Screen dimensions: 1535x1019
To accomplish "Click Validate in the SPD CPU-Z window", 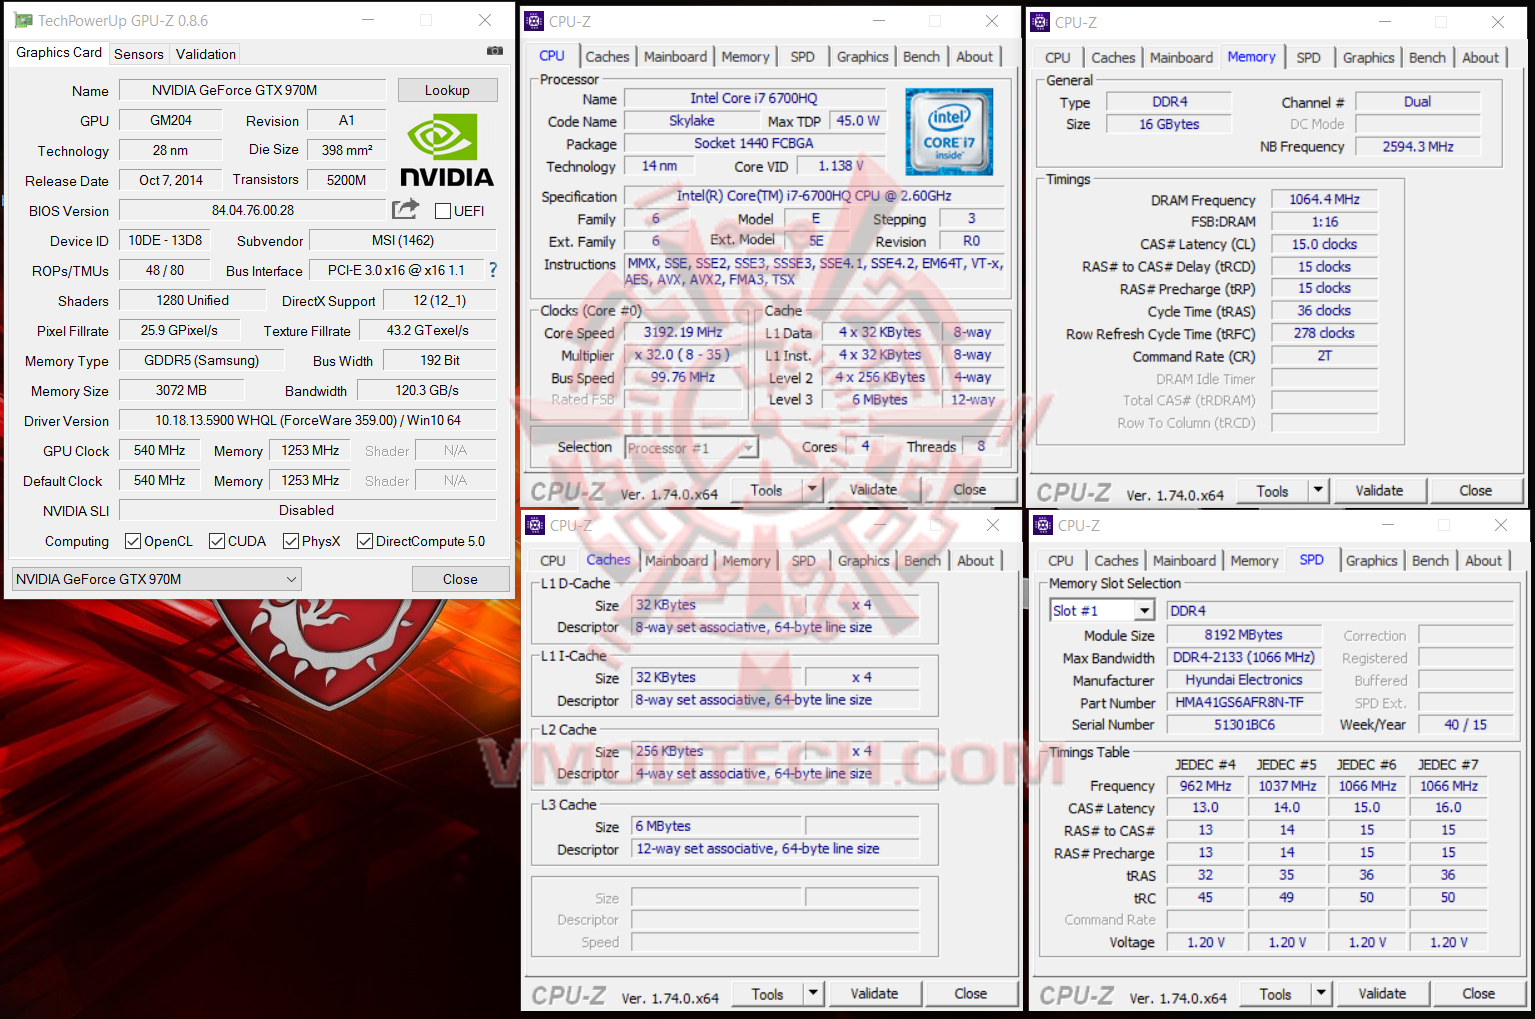I will click(x=1382, y=994).
